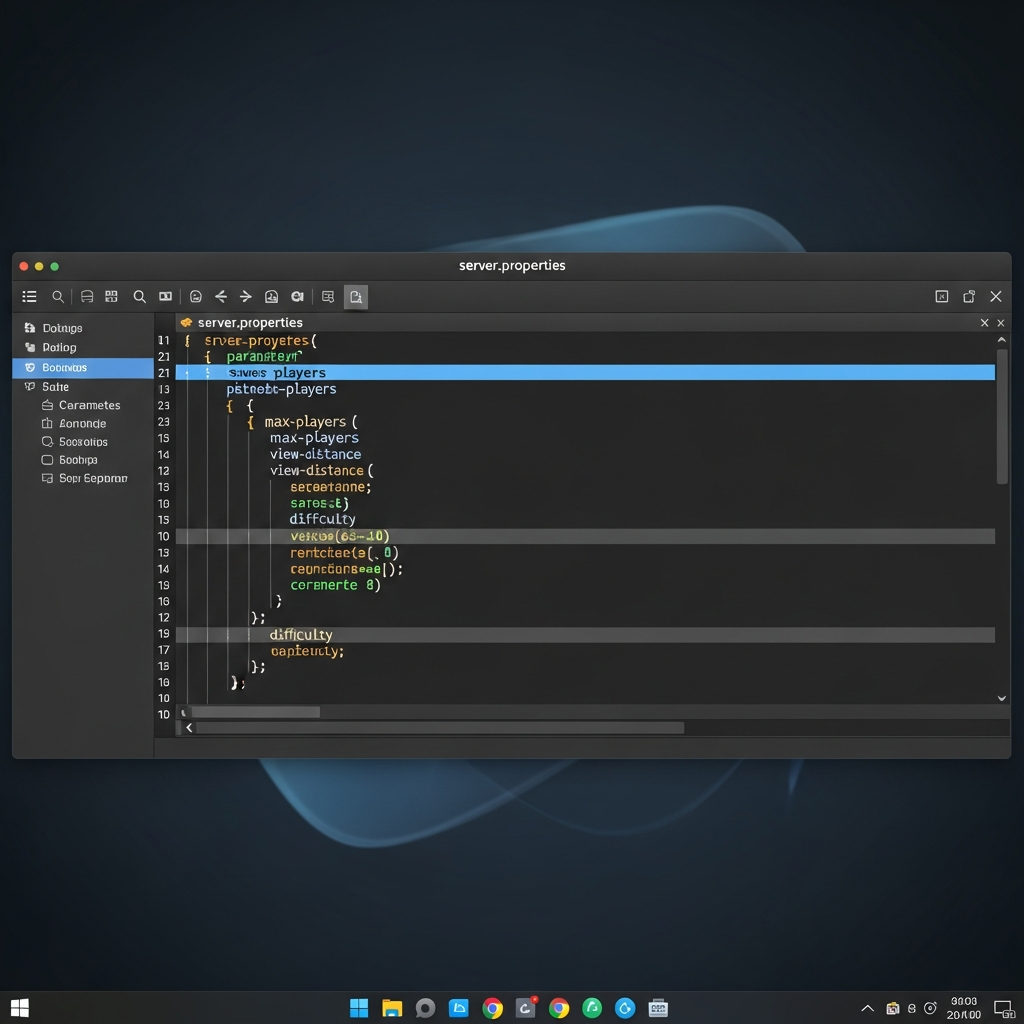Click the grey-highlighted 'veikoe(6s-10)' line

(585, 536)
